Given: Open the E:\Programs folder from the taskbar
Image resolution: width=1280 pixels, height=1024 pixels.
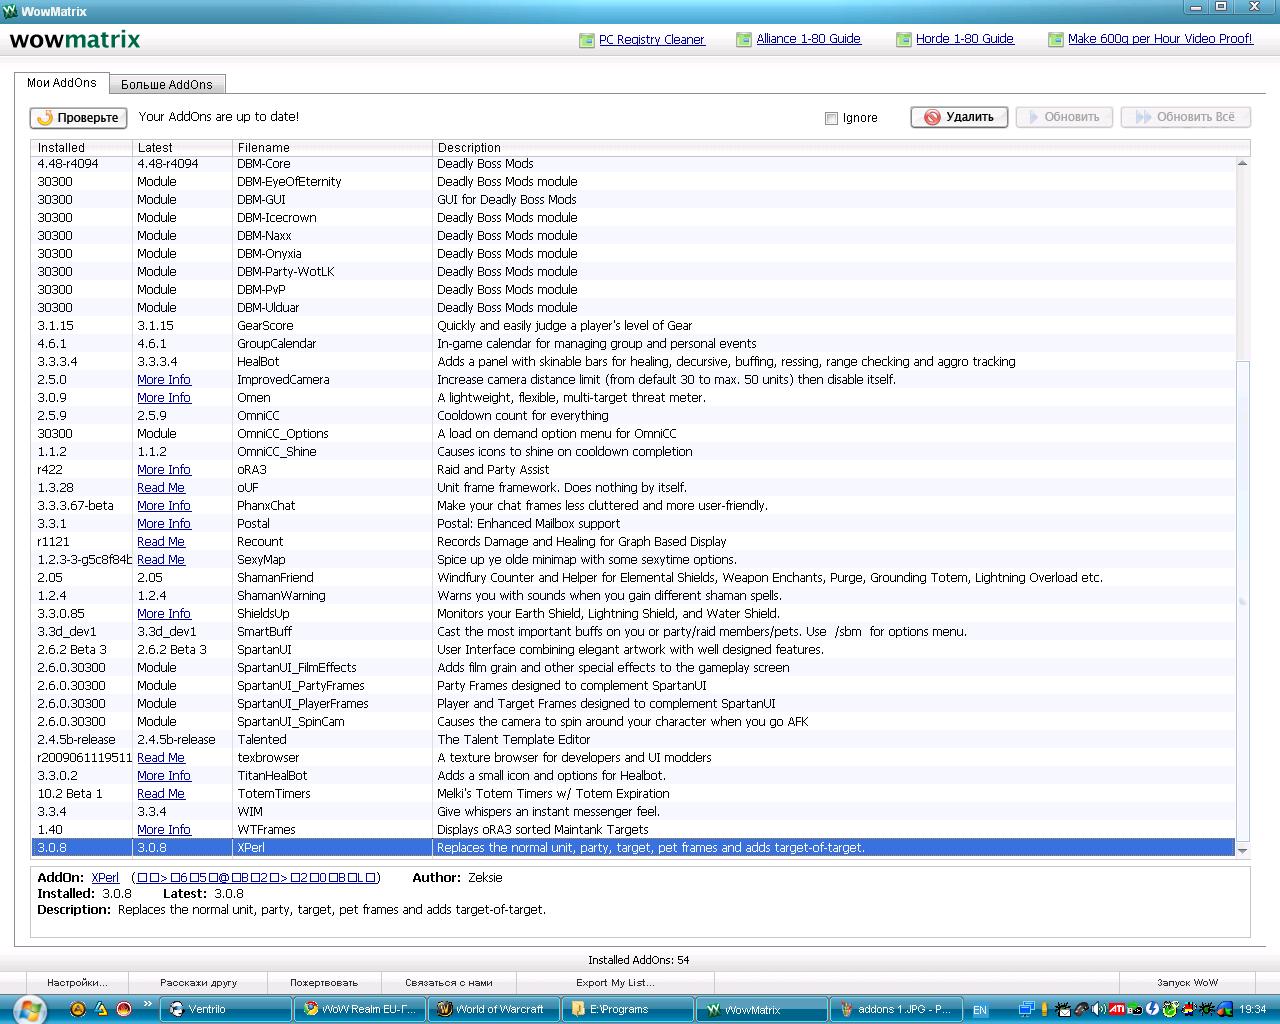Looking at the screenshot, I should click(x=628, y=1009).
